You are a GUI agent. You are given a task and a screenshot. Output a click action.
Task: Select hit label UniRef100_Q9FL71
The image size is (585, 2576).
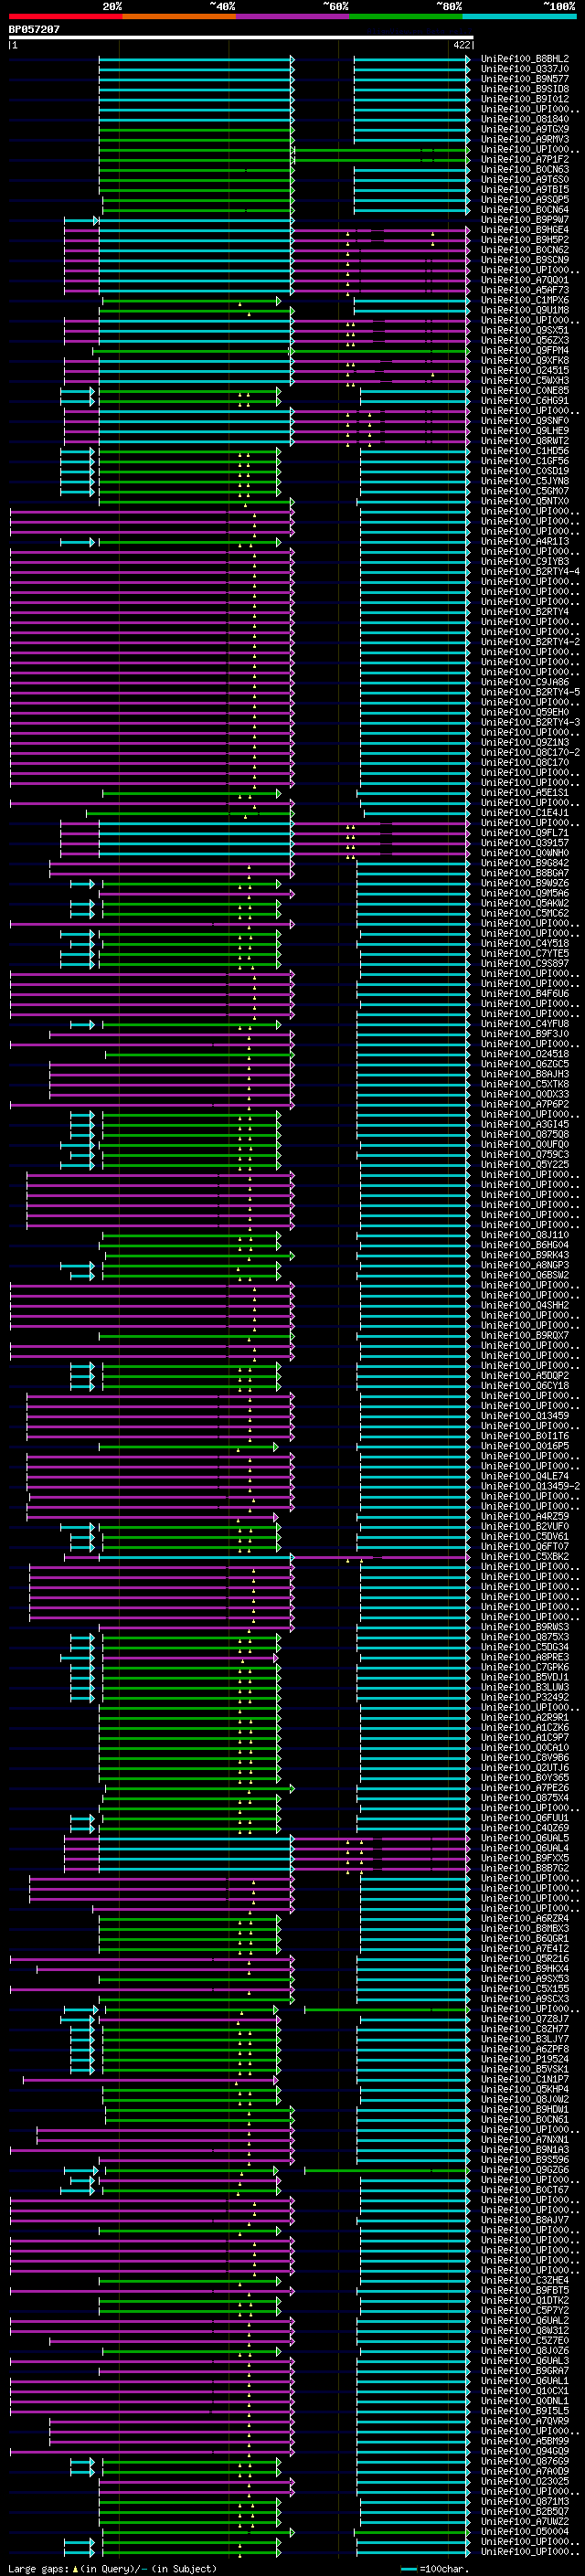[525, 833]
